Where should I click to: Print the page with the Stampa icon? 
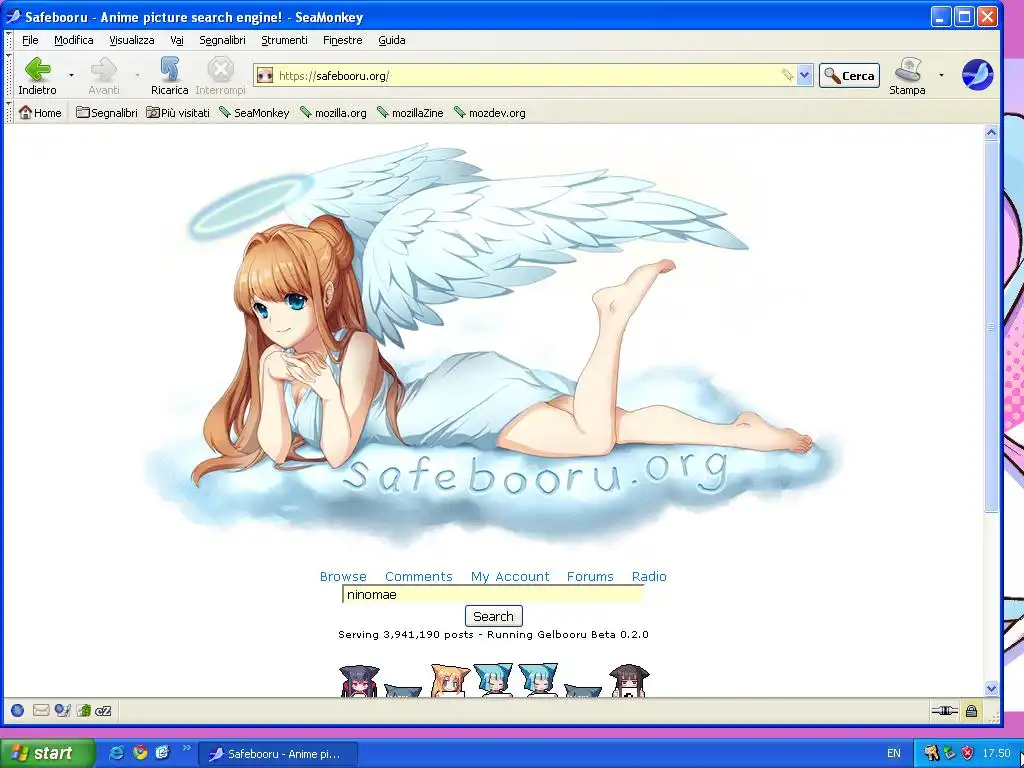(907, 76)
